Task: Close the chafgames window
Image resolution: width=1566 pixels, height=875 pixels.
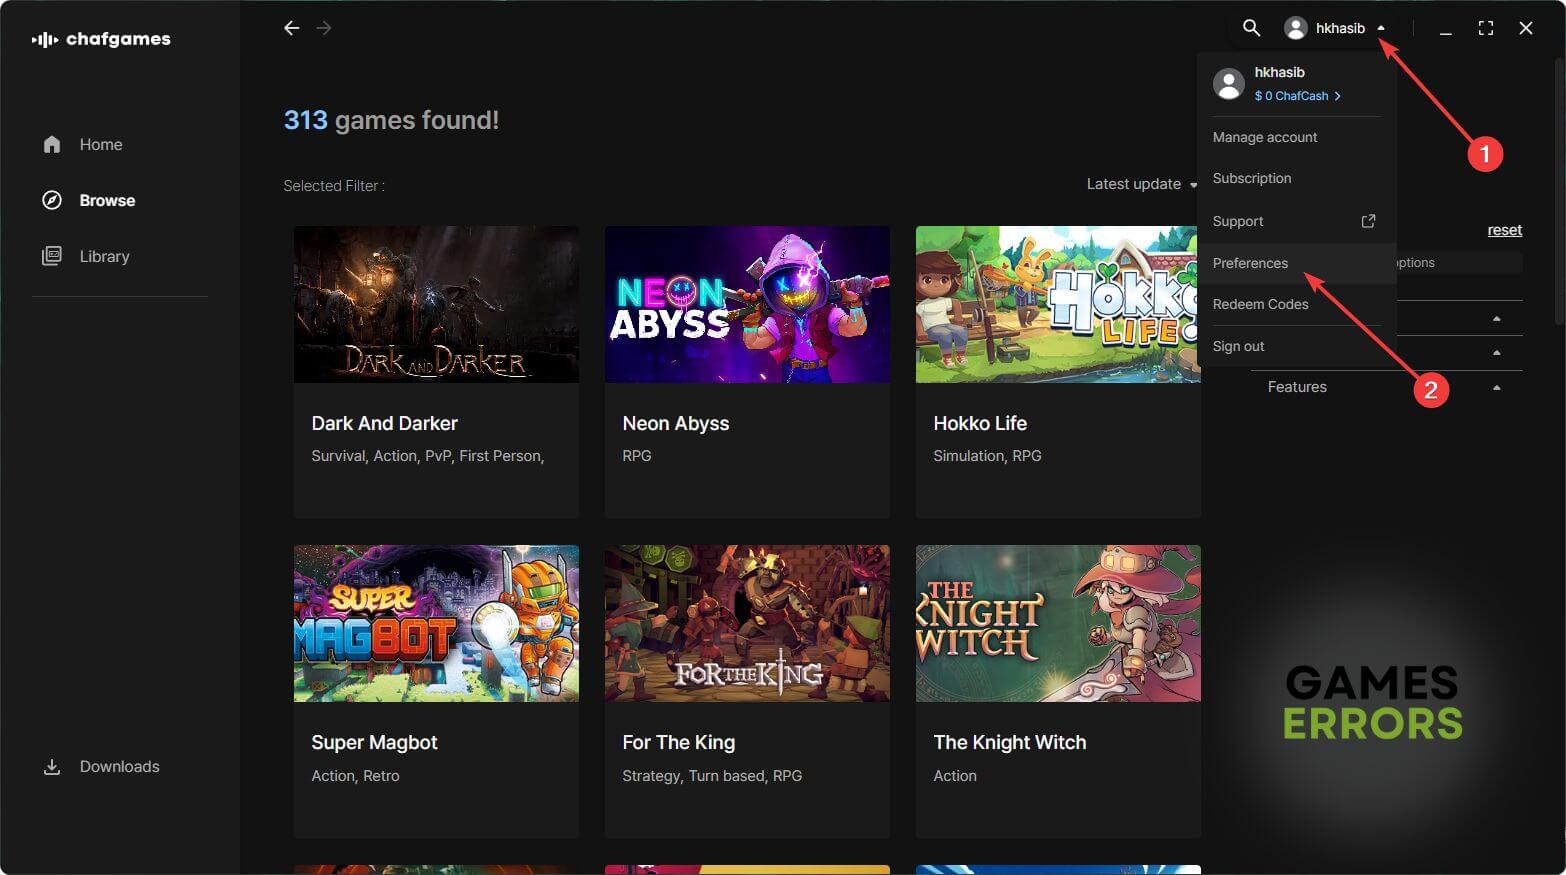Action: tap(1526, 29)
